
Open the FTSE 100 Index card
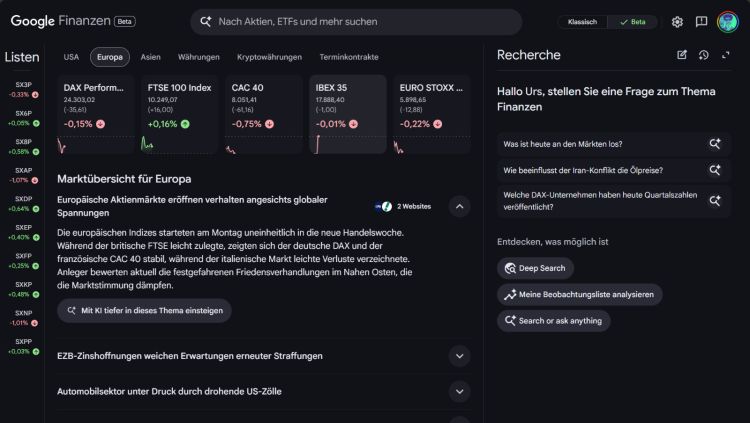point(180,114)
